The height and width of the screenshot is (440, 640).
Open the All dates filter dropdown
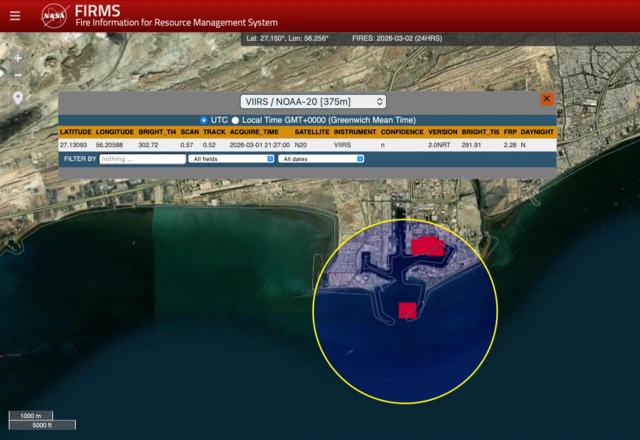pyautogui.click(x=321, y=159)
